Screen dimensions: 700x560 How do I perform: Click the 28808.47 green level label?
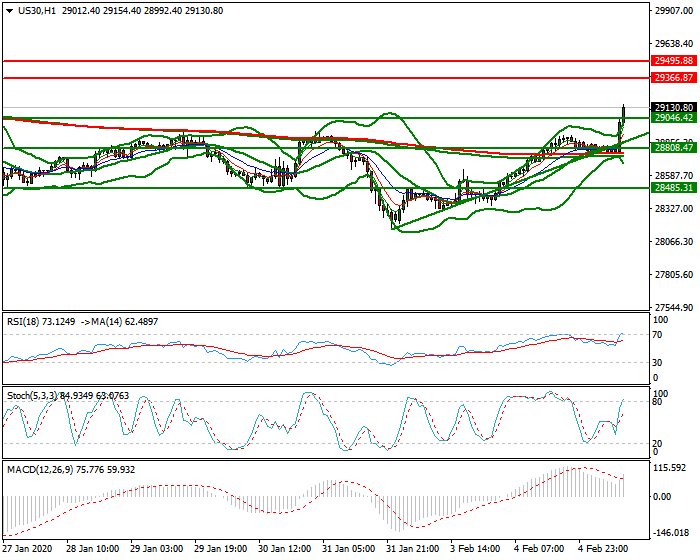(674, 147)
